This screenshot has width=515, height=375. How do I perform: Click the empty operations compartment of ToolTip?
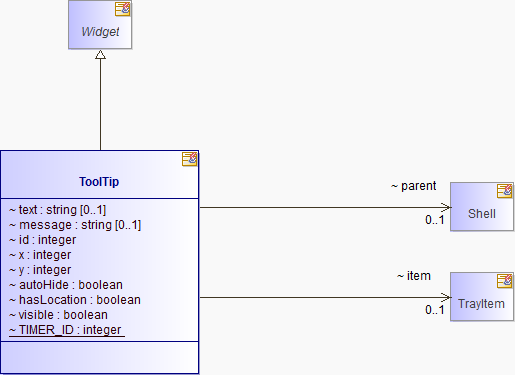100,357
